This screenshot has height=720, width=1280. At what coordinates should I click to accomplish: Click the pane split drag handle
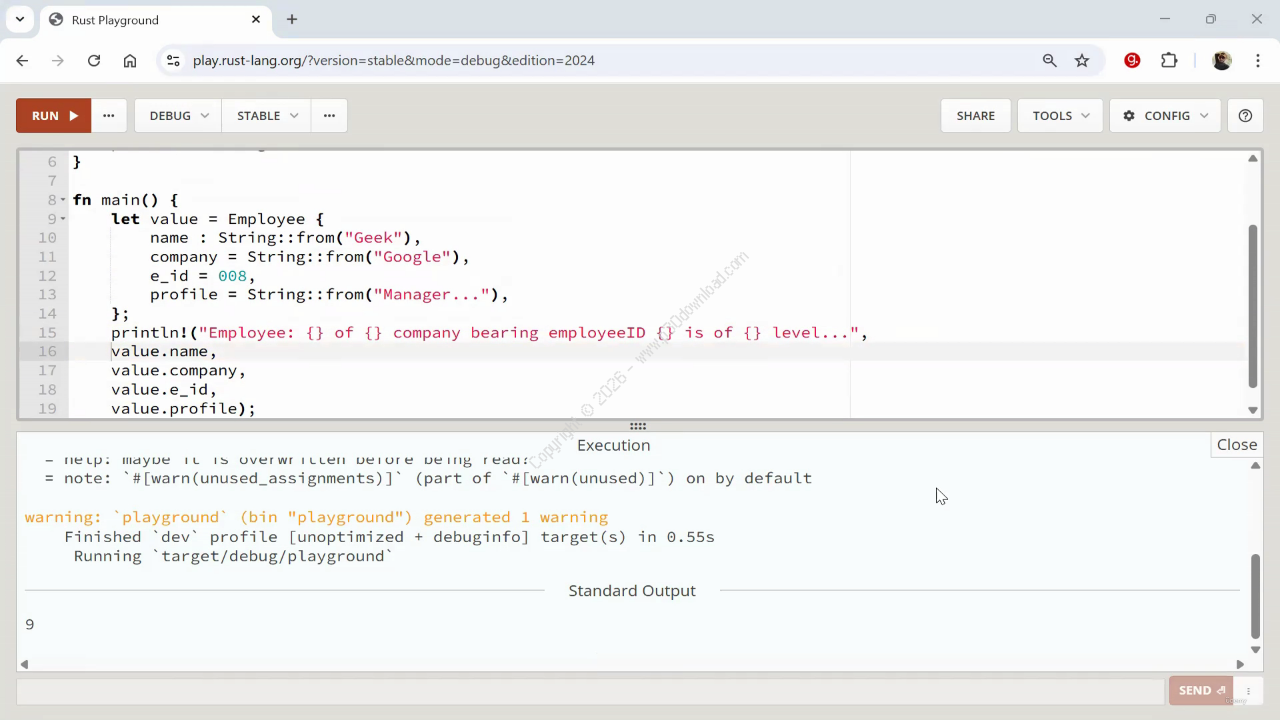[638, 426]
